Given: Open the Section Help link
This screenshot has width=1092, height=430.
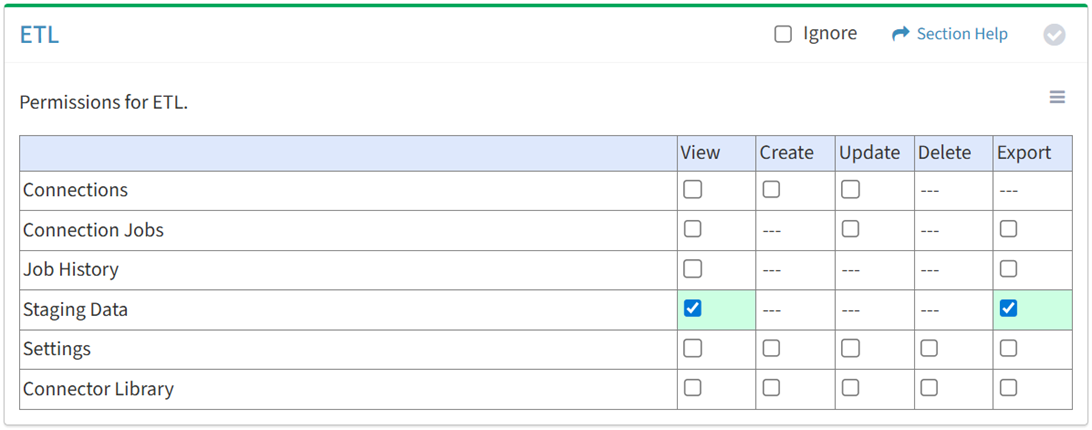Looking at the screenshot, I should click(x=962, y=34).
